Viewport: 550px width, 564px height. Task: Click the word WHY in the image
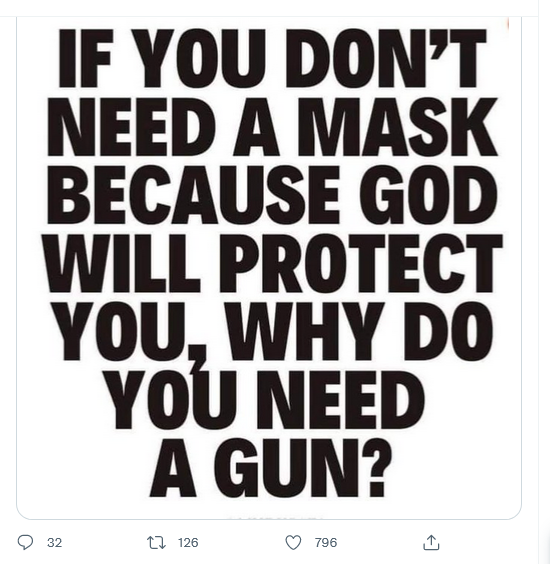[310, 332]
